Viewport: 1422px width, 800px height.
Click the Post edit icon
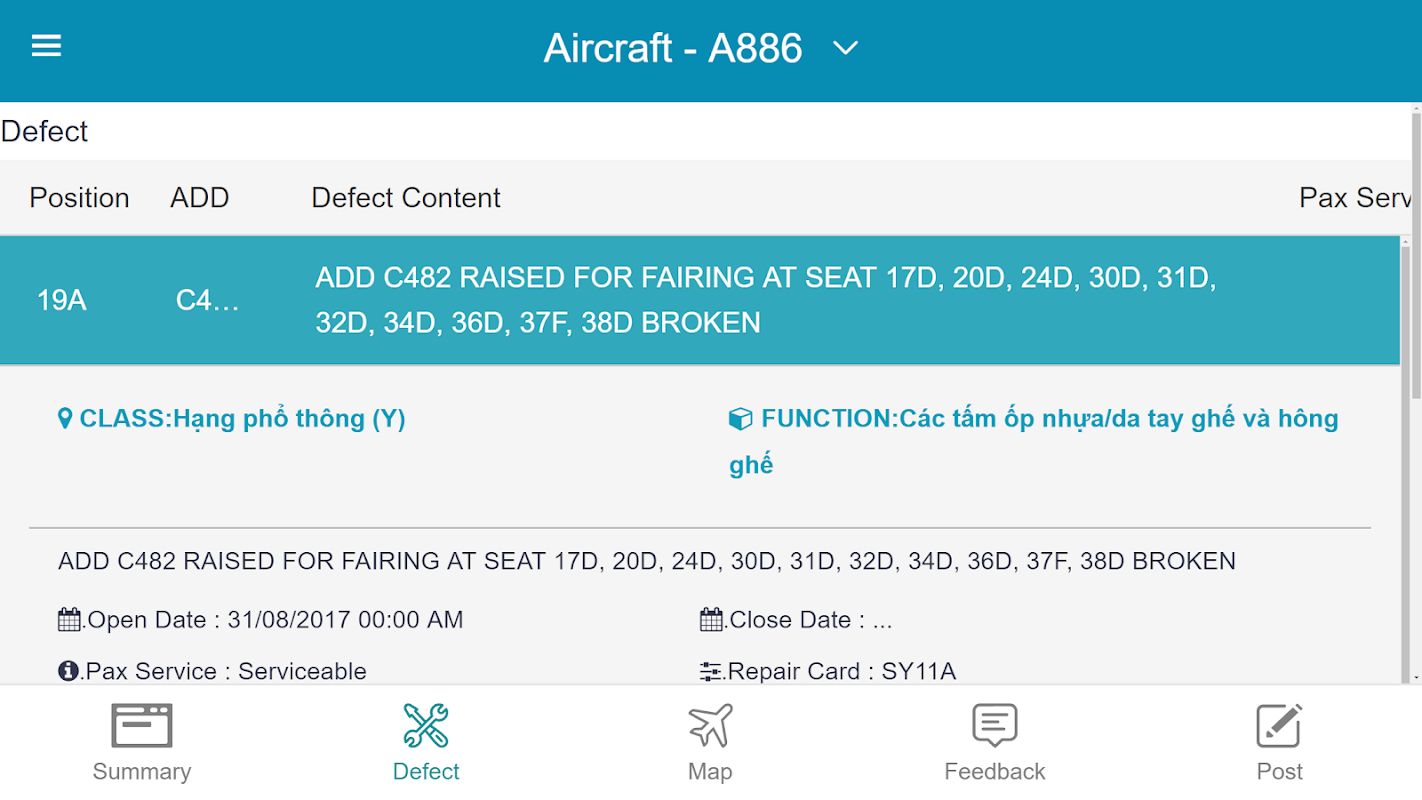(x=1279, y=726)
